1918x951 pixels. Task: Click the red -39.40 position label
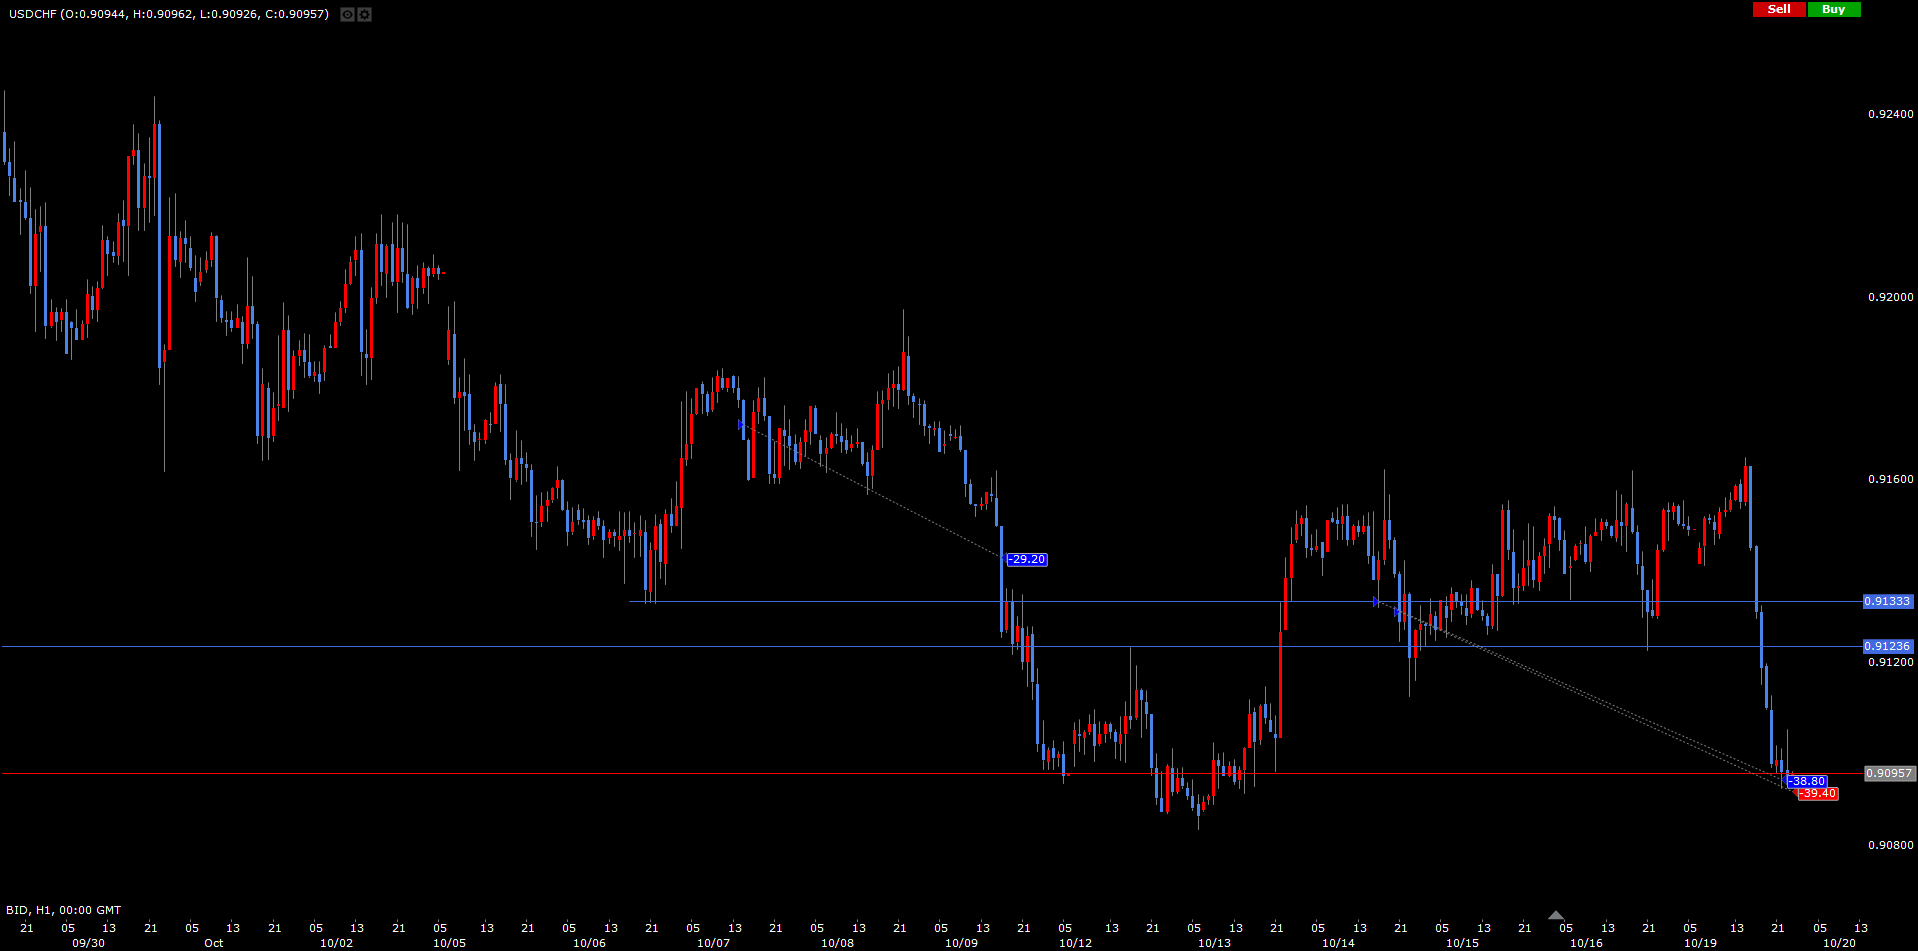(x=1817, y=793)
